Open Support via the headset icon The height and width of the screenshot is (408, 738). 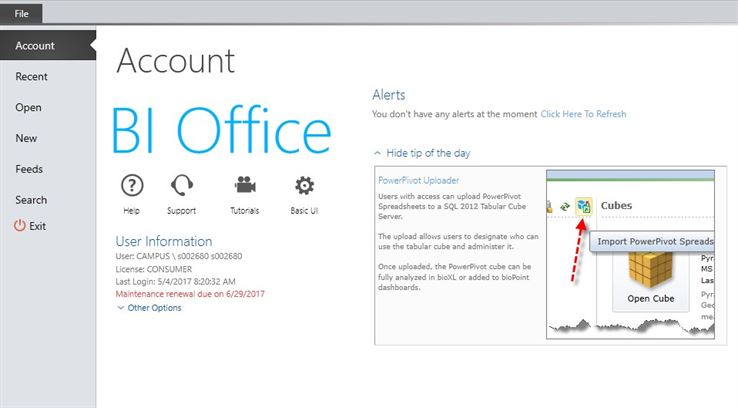click(x=182, y=186)
